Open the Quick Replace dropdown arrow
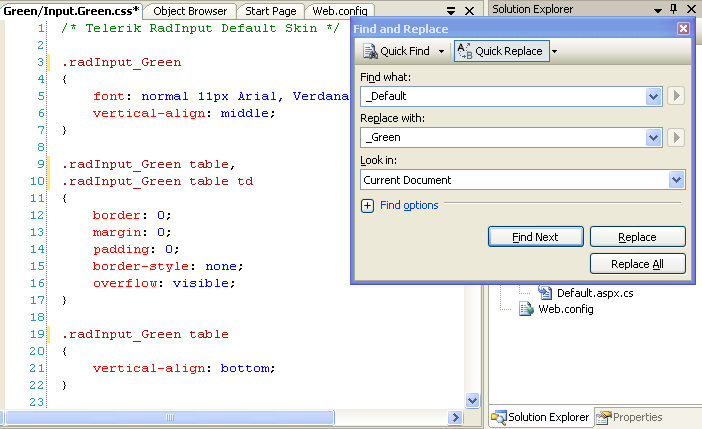 [554, 51]
